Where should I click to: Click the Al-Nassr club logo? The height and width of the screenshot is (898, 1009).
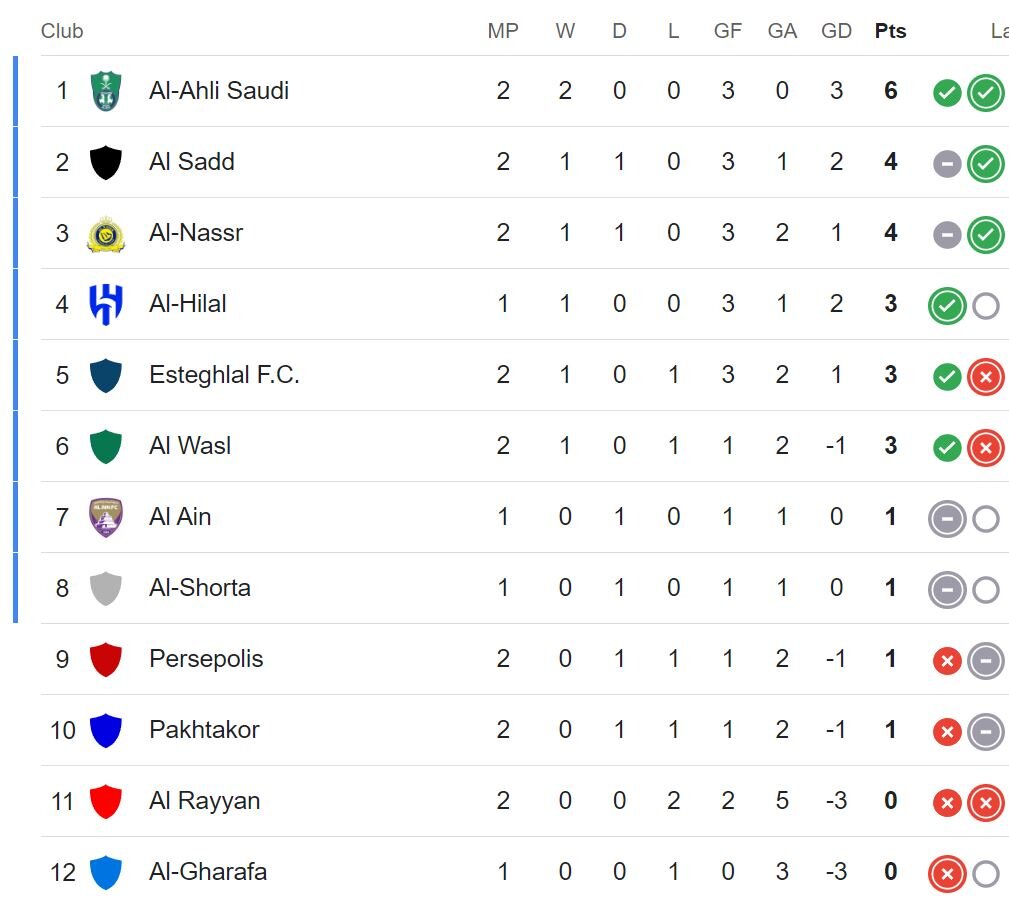(x=106, y=233)
